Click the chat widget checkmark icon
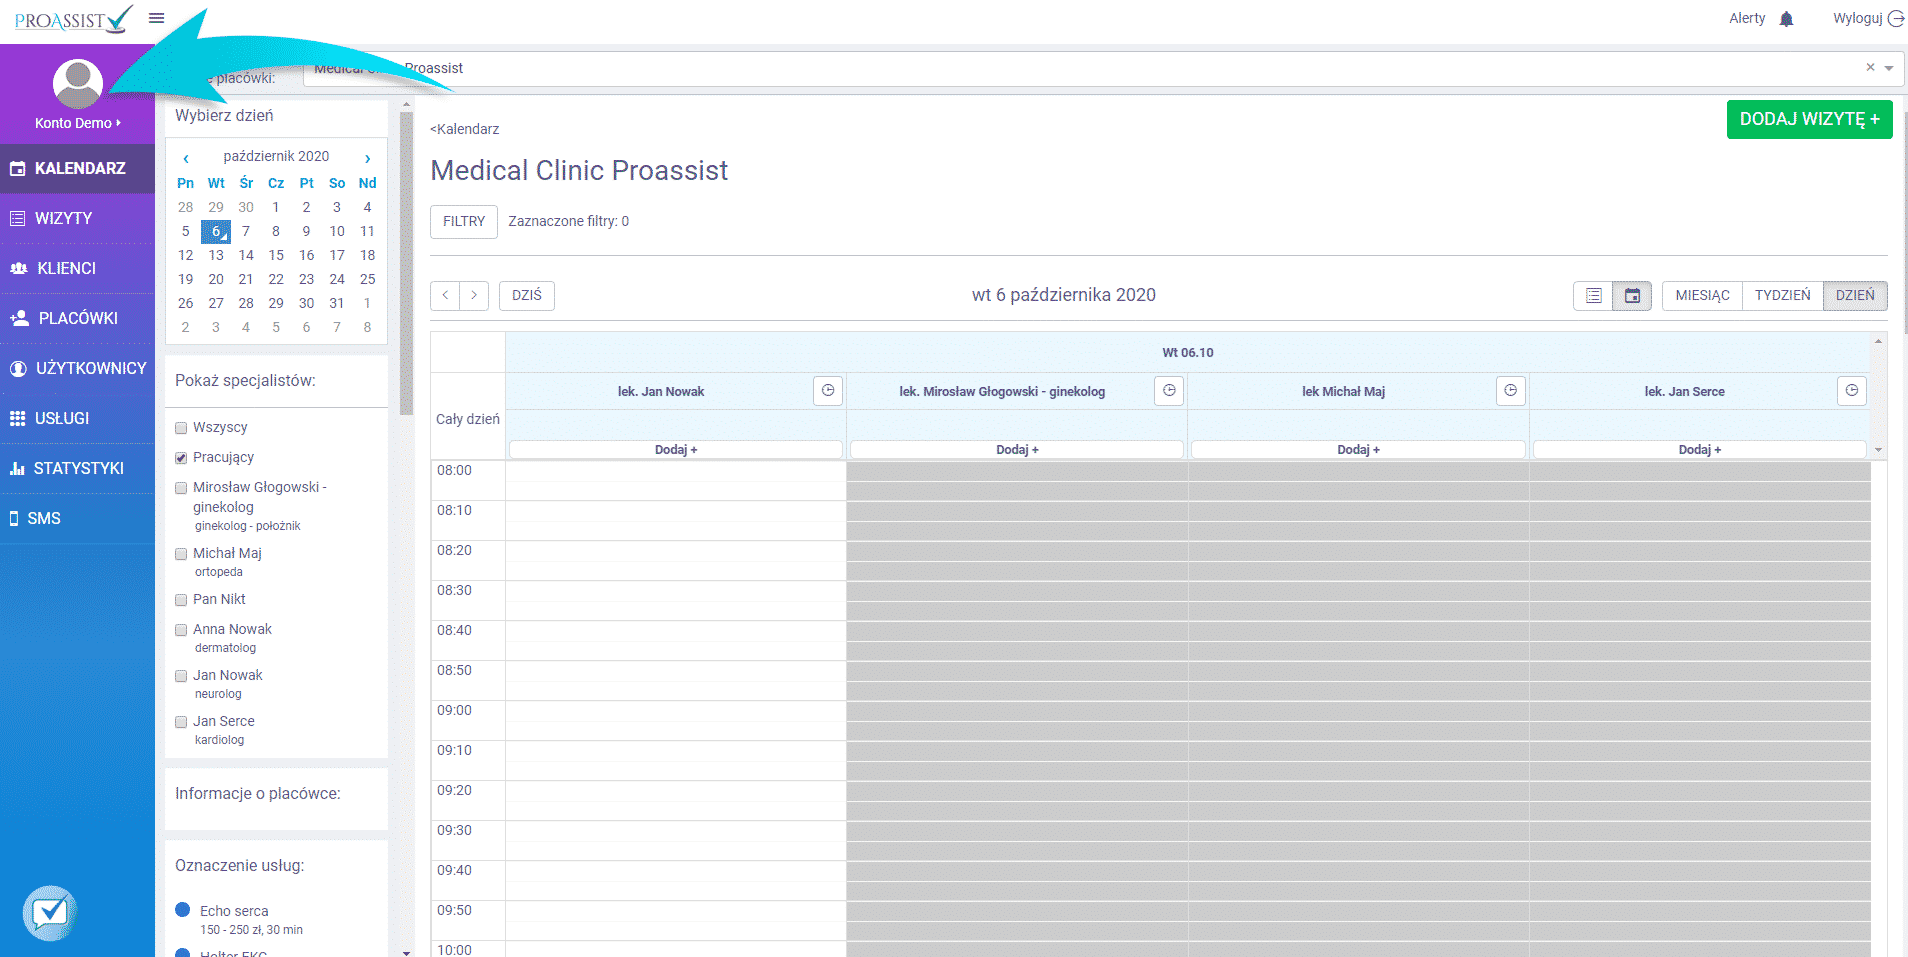 (x=49, y=913)
